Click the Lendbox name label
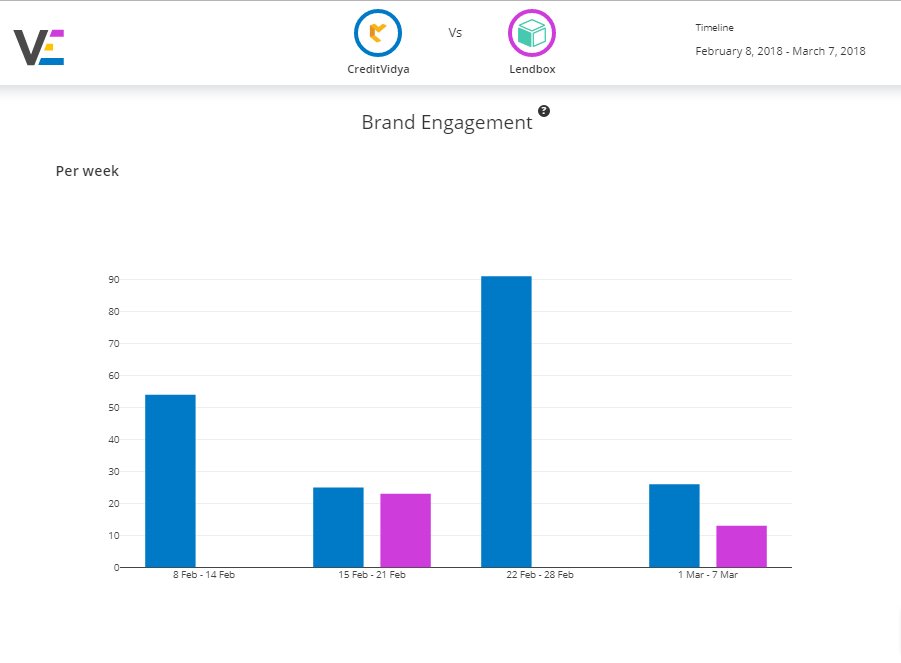901x663 pixels. click(x=531, y=69)
